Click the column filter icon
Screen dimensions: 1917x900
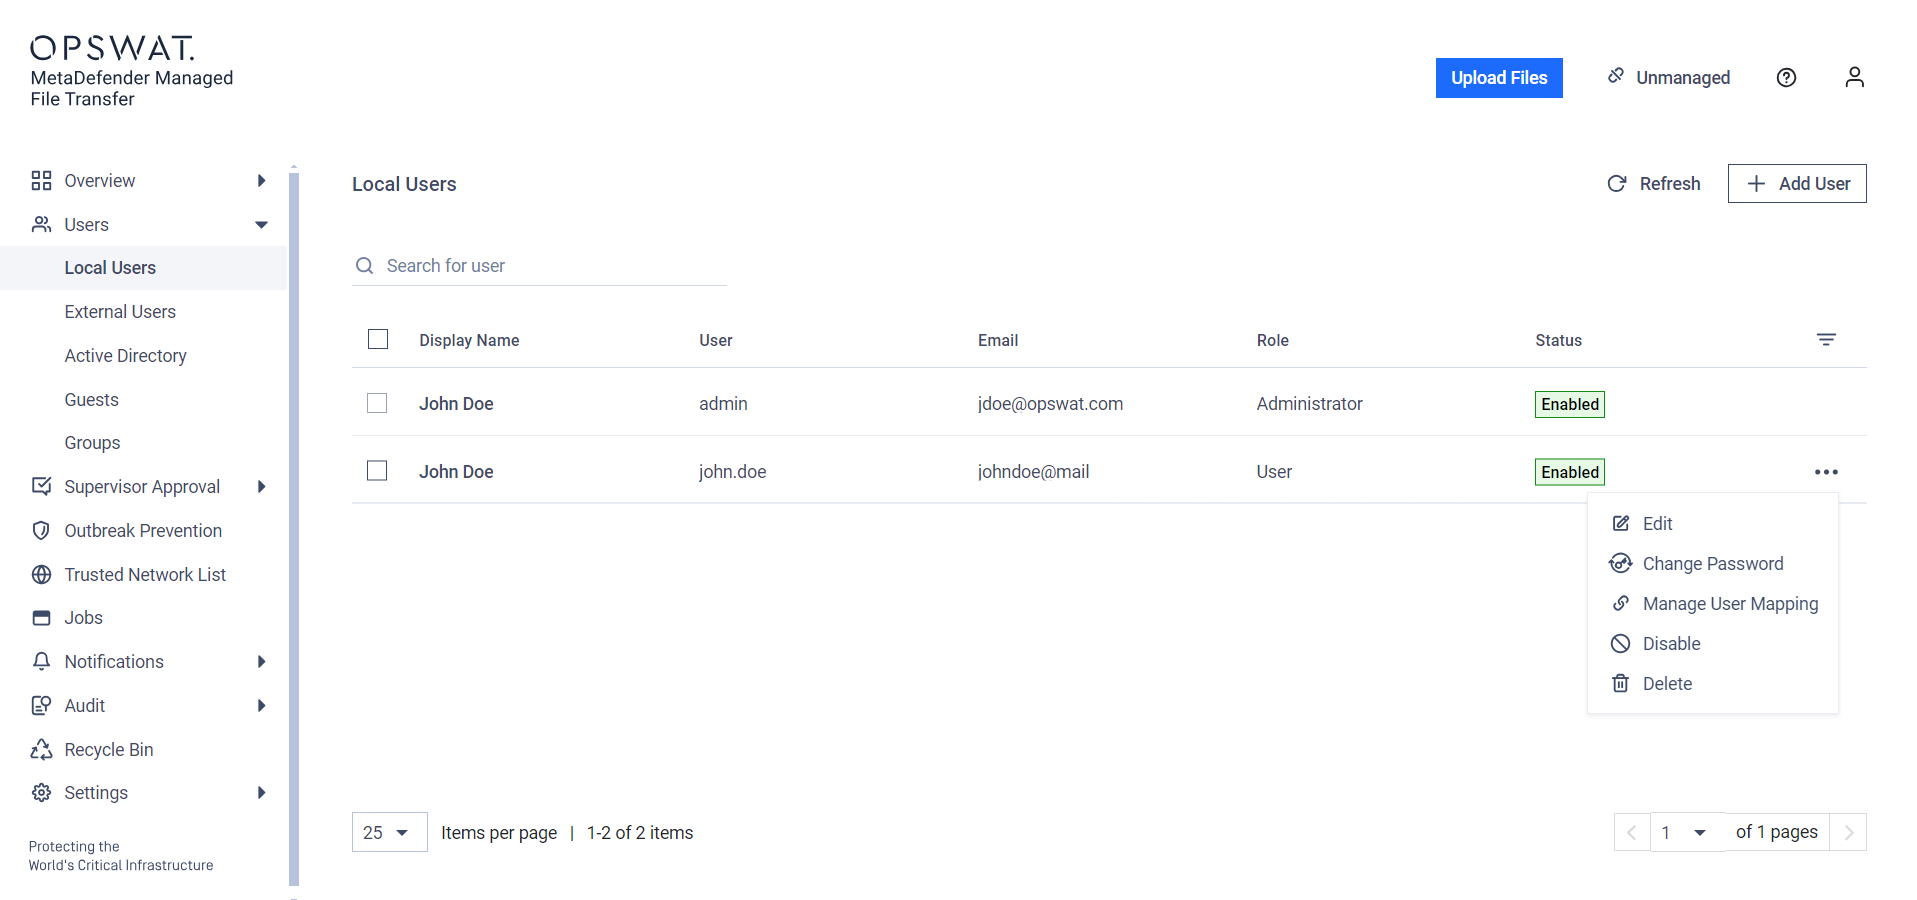(x=1825, y=340)
